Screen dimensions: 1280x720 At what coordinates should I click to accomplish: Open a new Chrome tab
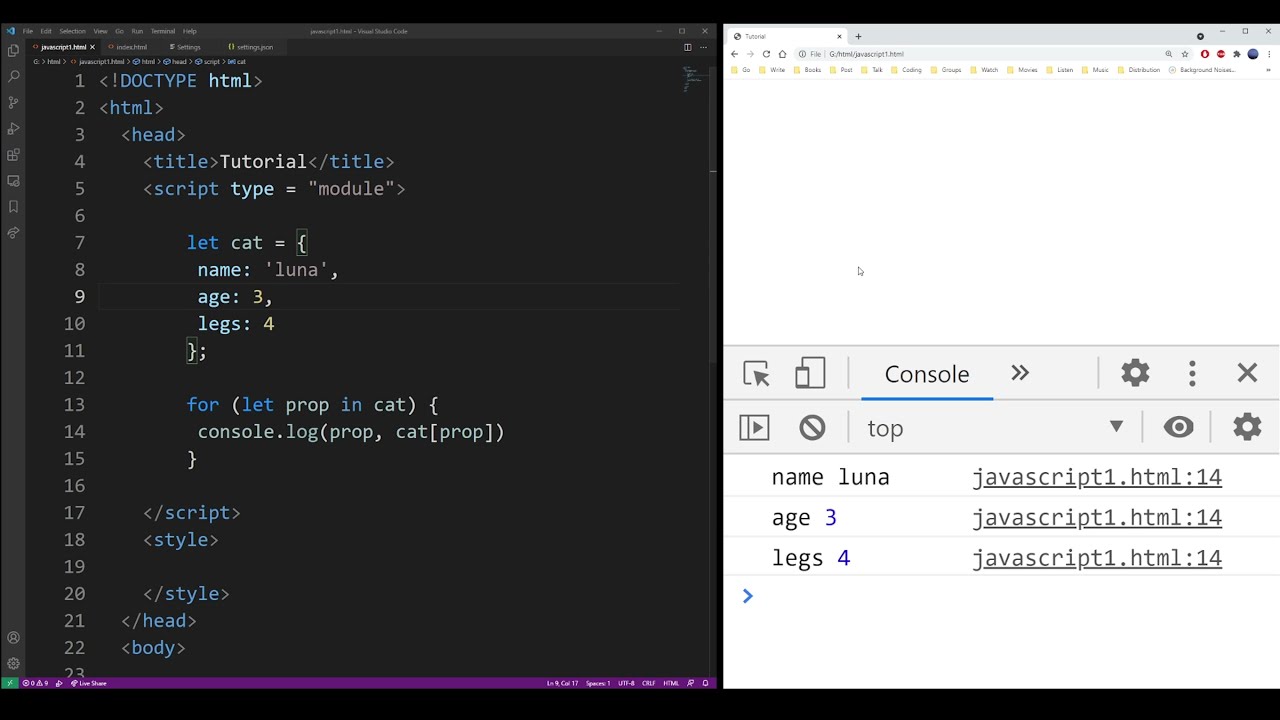tap(858, 36)
